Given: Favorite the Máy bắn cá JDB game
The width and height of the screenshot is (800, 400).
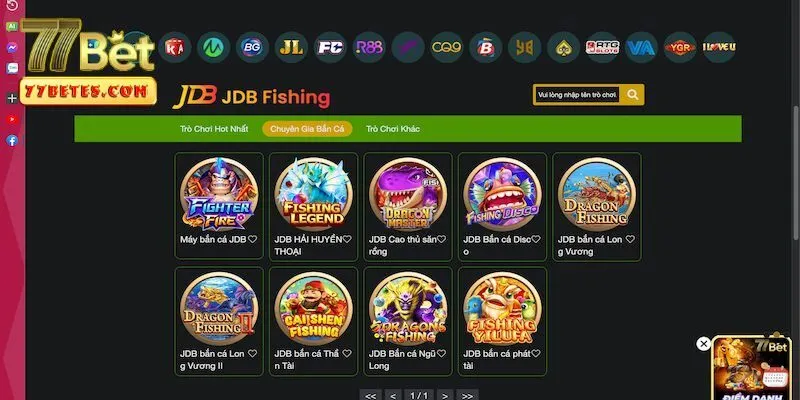Looking at the screenshot, I should coord(253,239).
